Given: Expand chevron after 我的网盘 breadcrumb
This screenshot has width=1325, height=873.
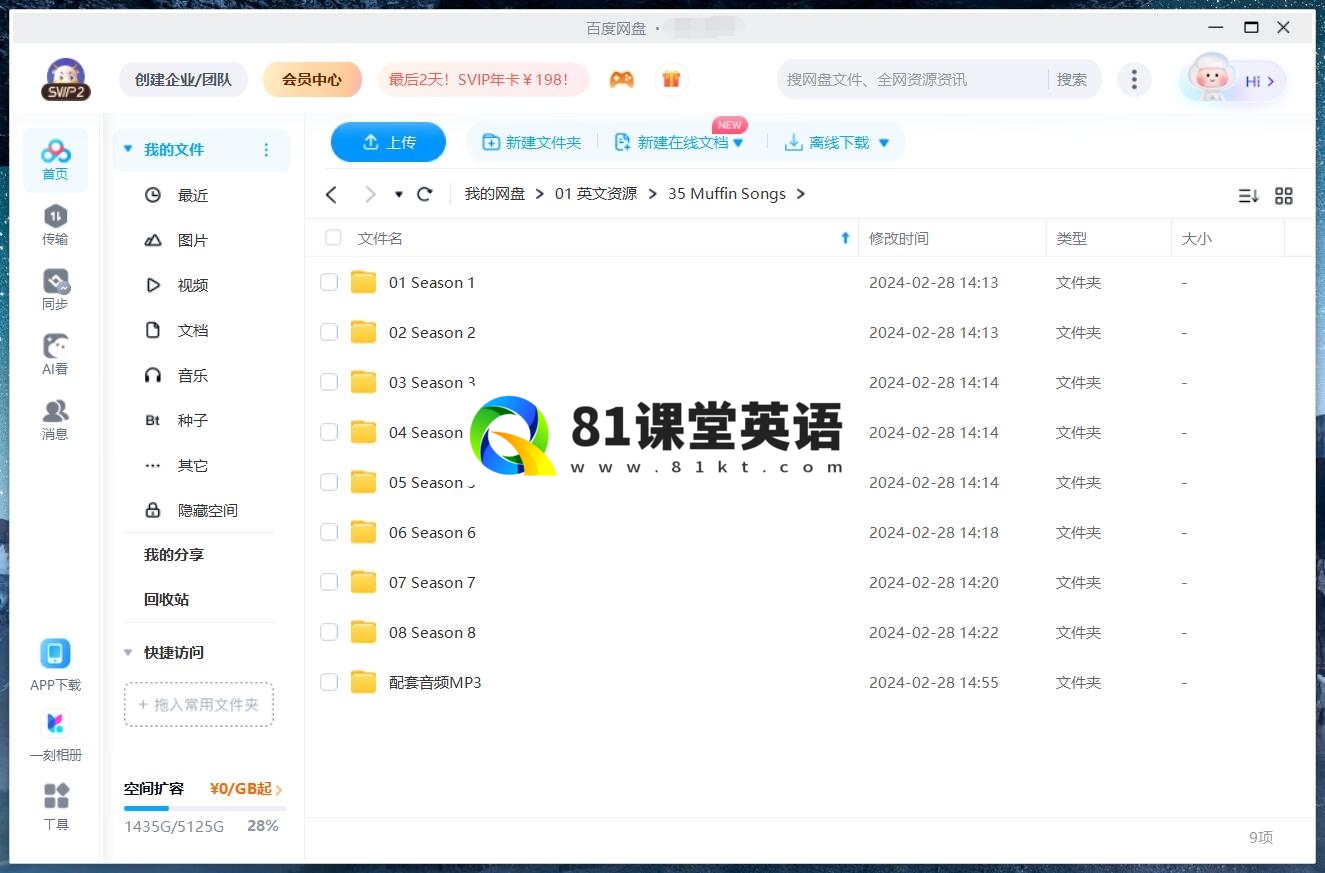Looking at the screenshot, I should (x=540, y=194).
